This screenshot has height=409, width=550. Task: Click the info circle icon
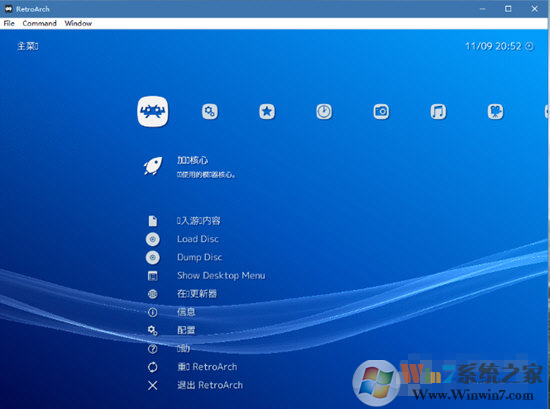pos(153,312)
